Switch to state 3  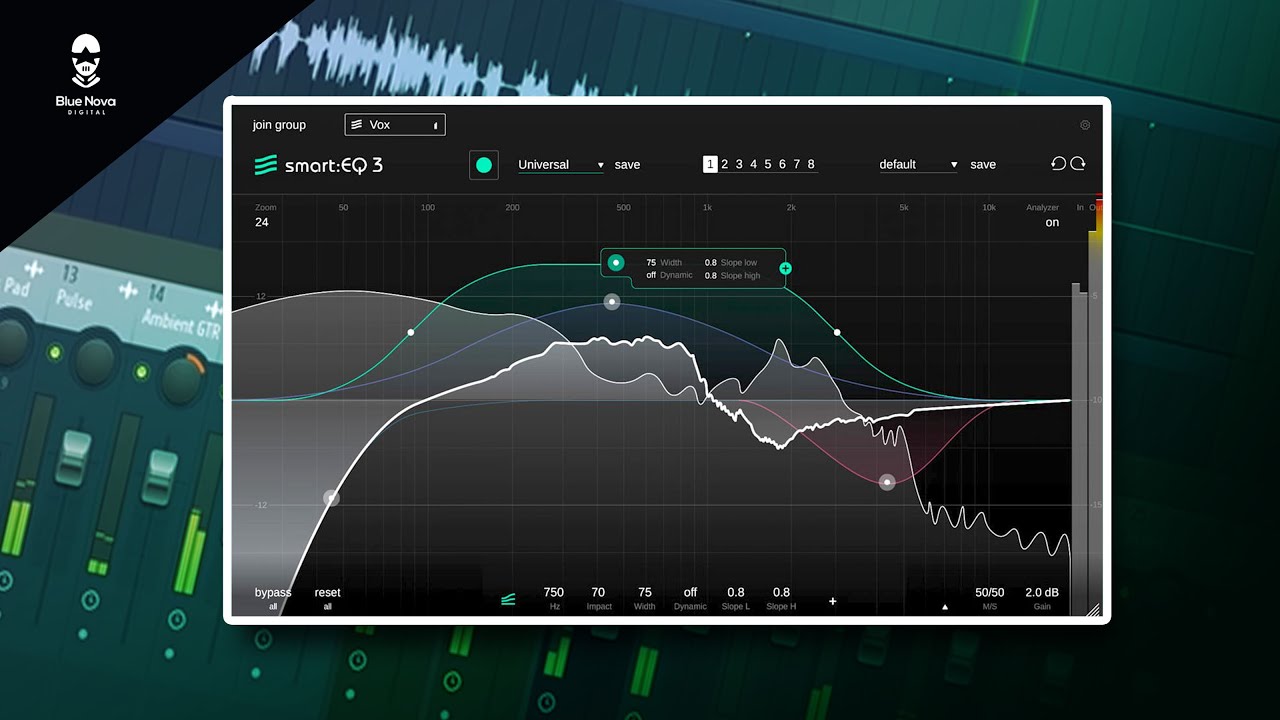(739, 165)
